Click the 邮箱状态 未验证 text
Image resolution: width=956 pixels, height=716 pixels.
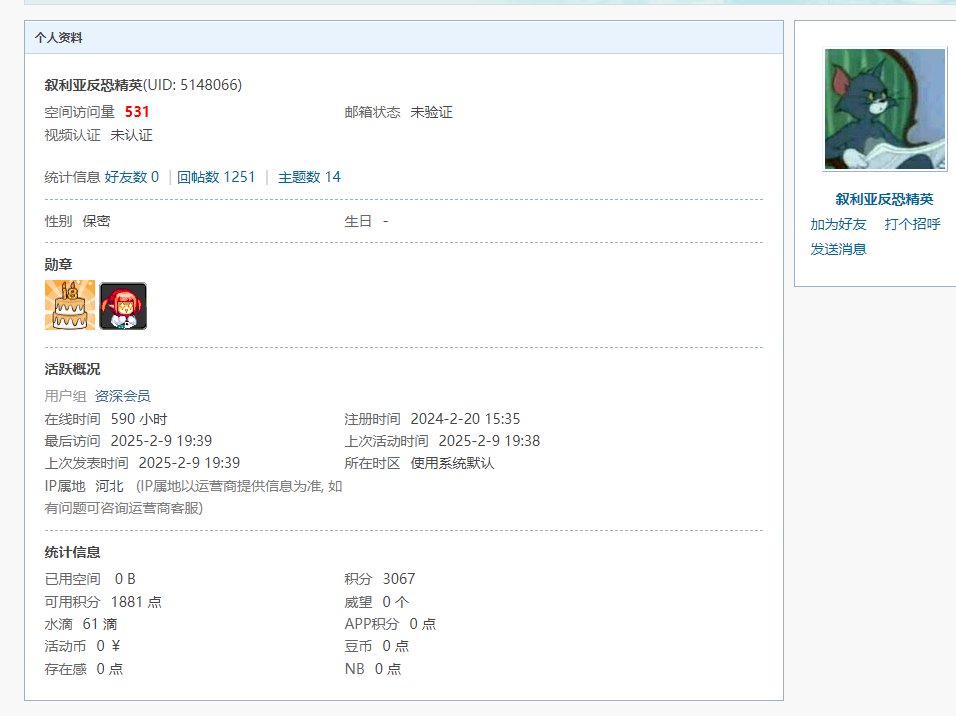(399, 112)
